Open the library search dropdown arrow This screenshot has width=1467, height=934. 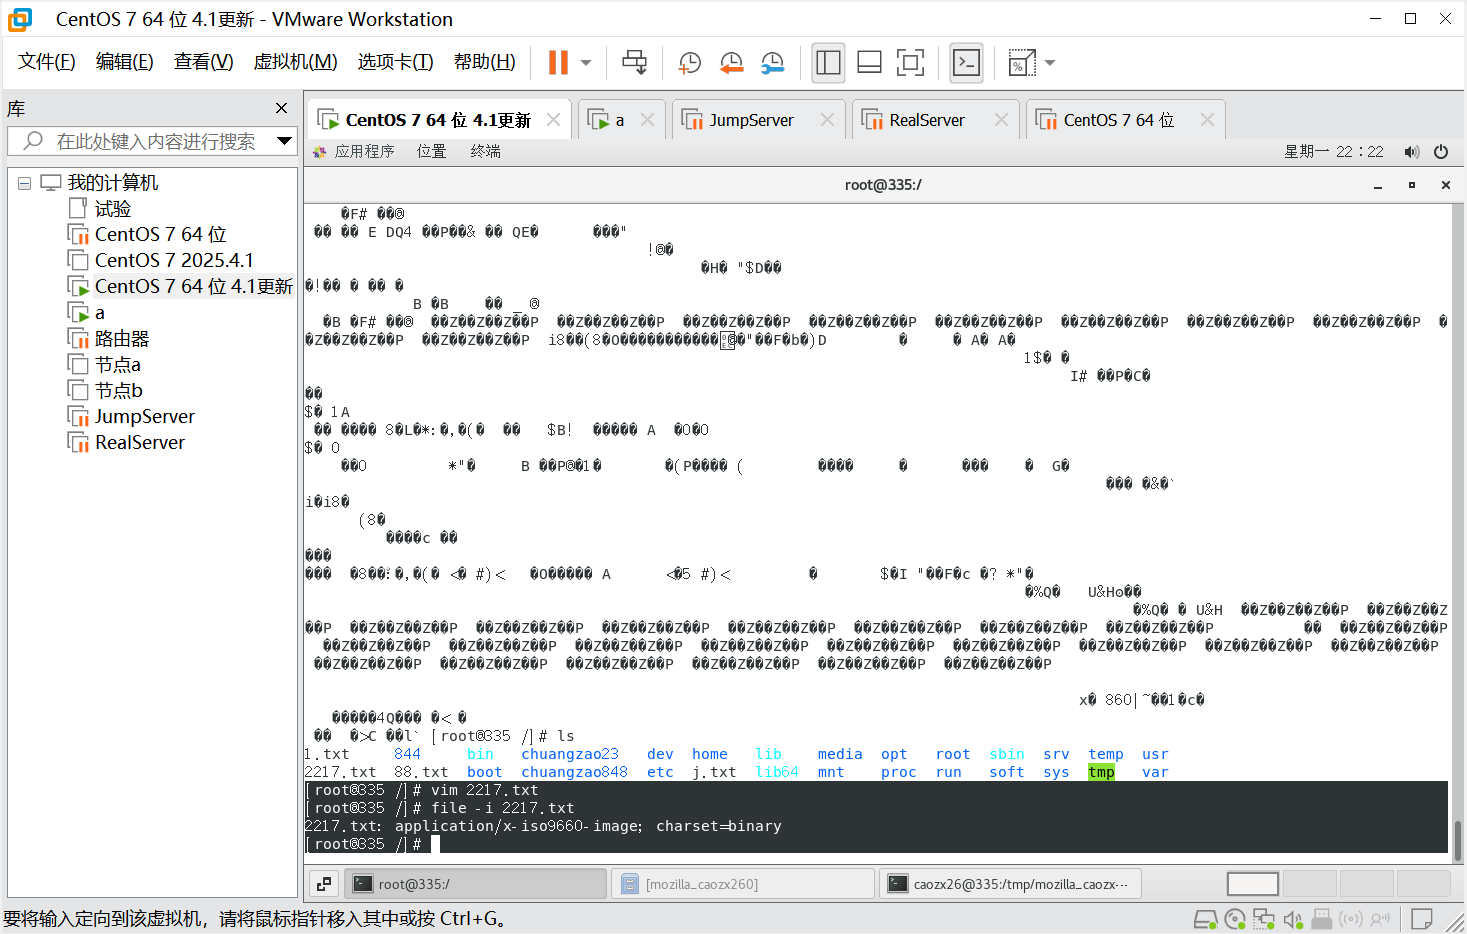[285, 141]
